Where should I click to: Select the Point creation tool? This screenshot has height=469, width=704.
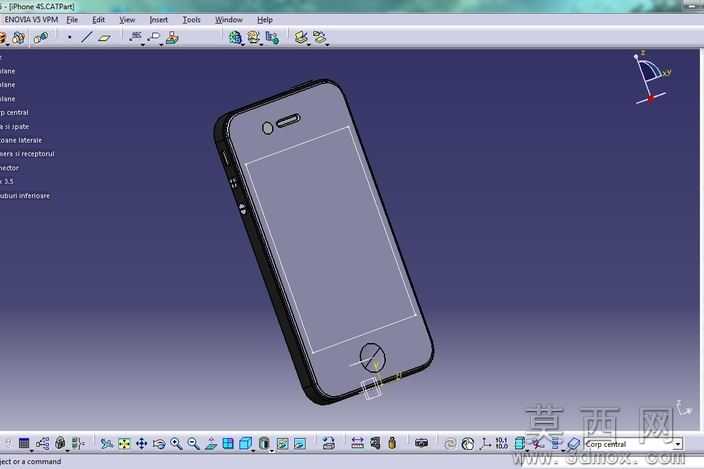[x=70, y=38]
